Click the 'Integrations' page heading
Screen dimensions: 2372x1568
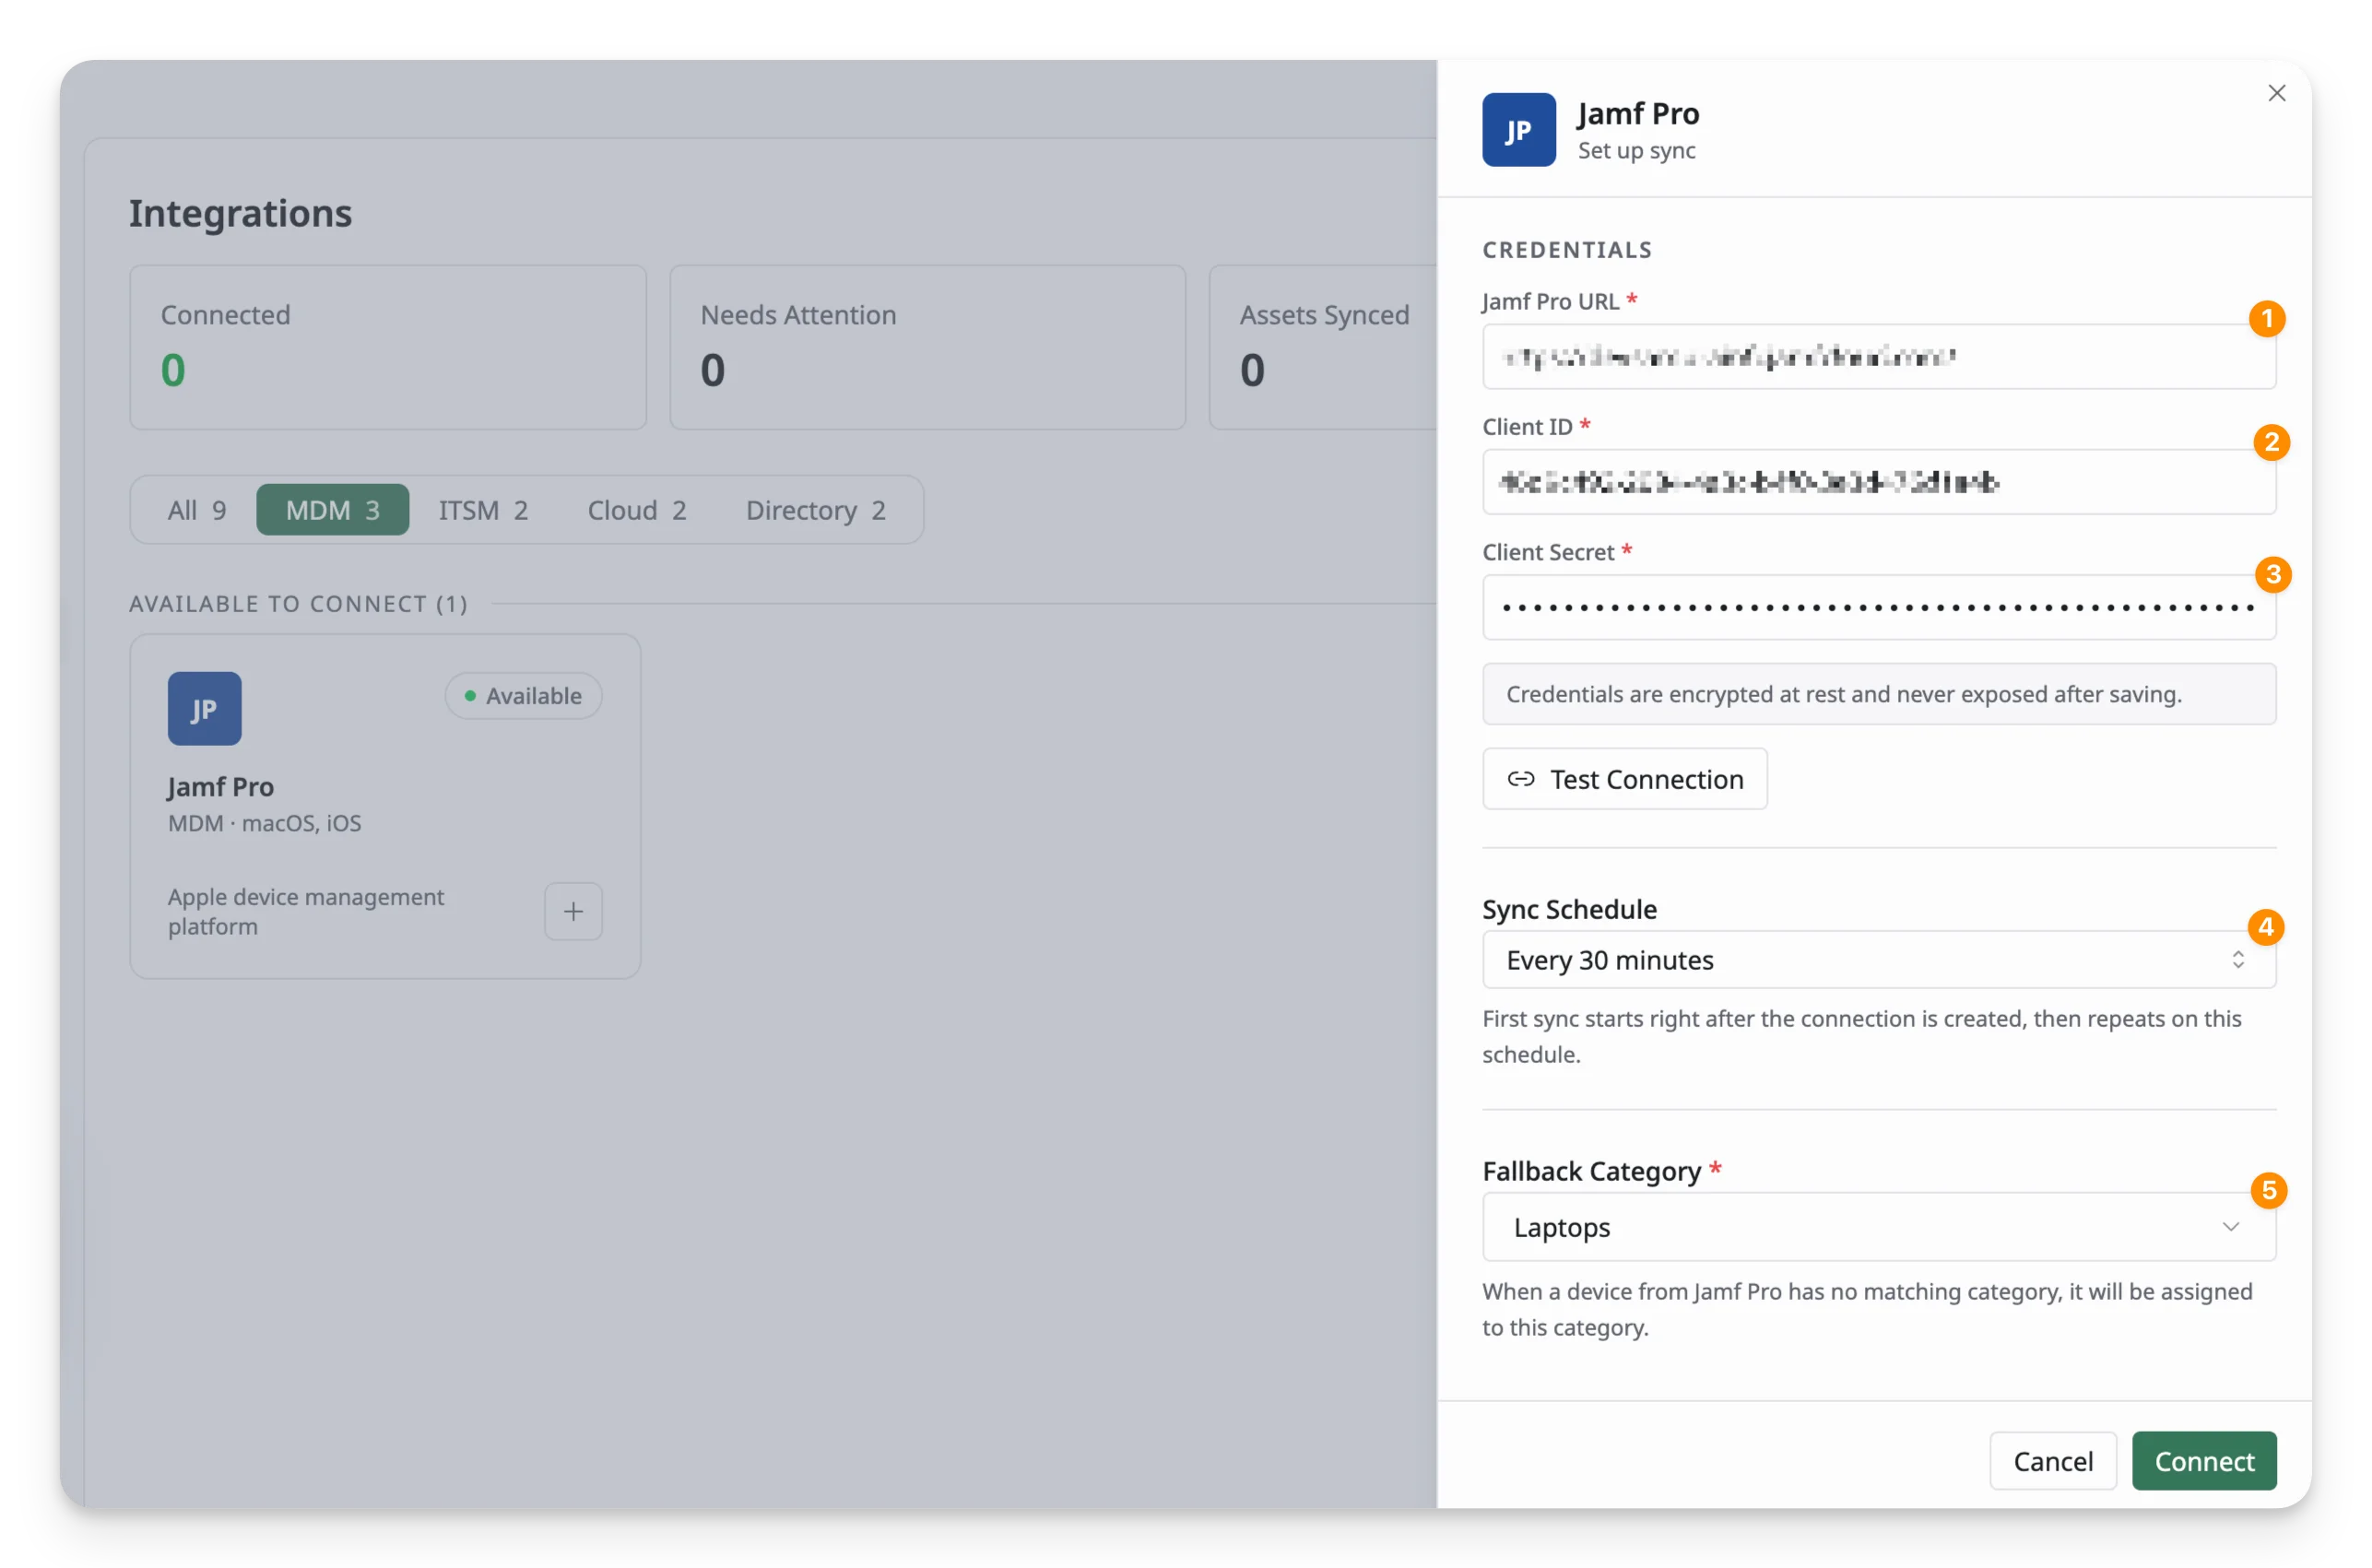pos(240,213)
